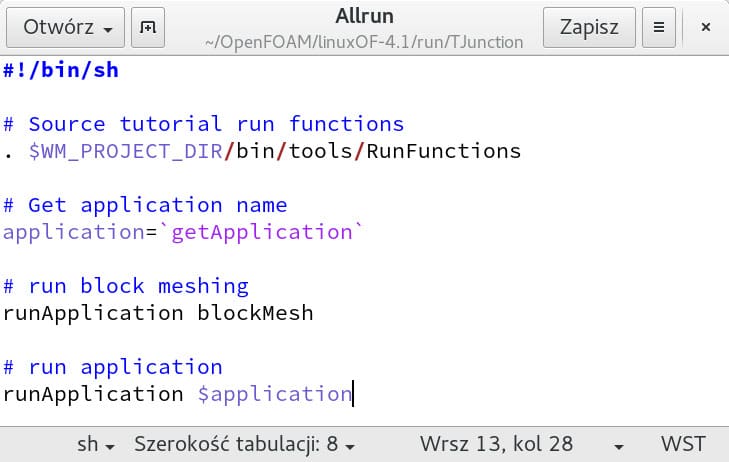This screenshot has width=729, height=462.
Task: Click the Source tutorial run functions comment
Action: point(204,124)
